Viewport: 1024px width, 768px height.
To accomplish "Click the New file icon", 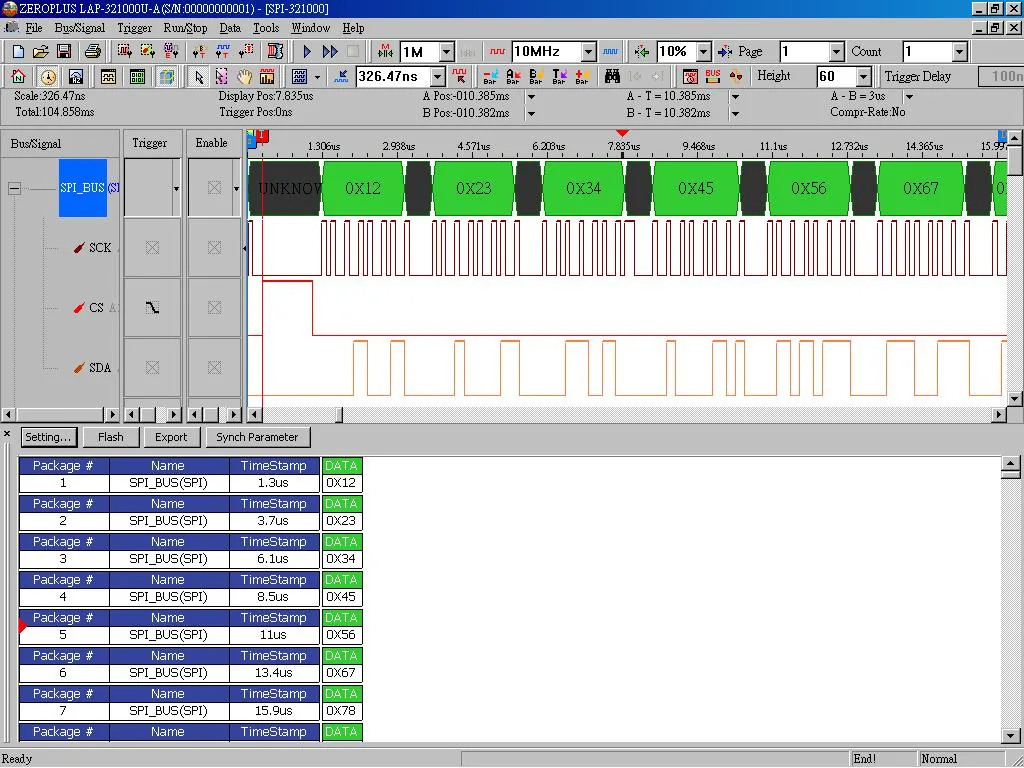I will [x=18, y=52].
